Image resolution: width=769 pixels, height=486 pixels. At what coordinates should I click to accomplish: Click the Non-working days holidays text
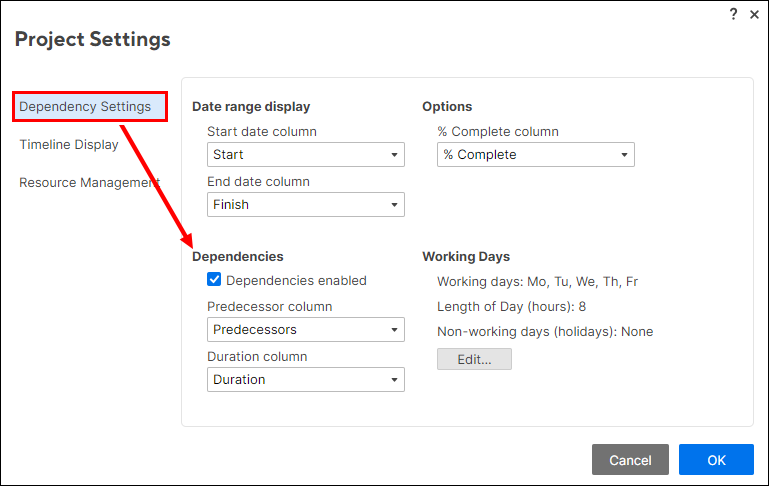(545, 332)
